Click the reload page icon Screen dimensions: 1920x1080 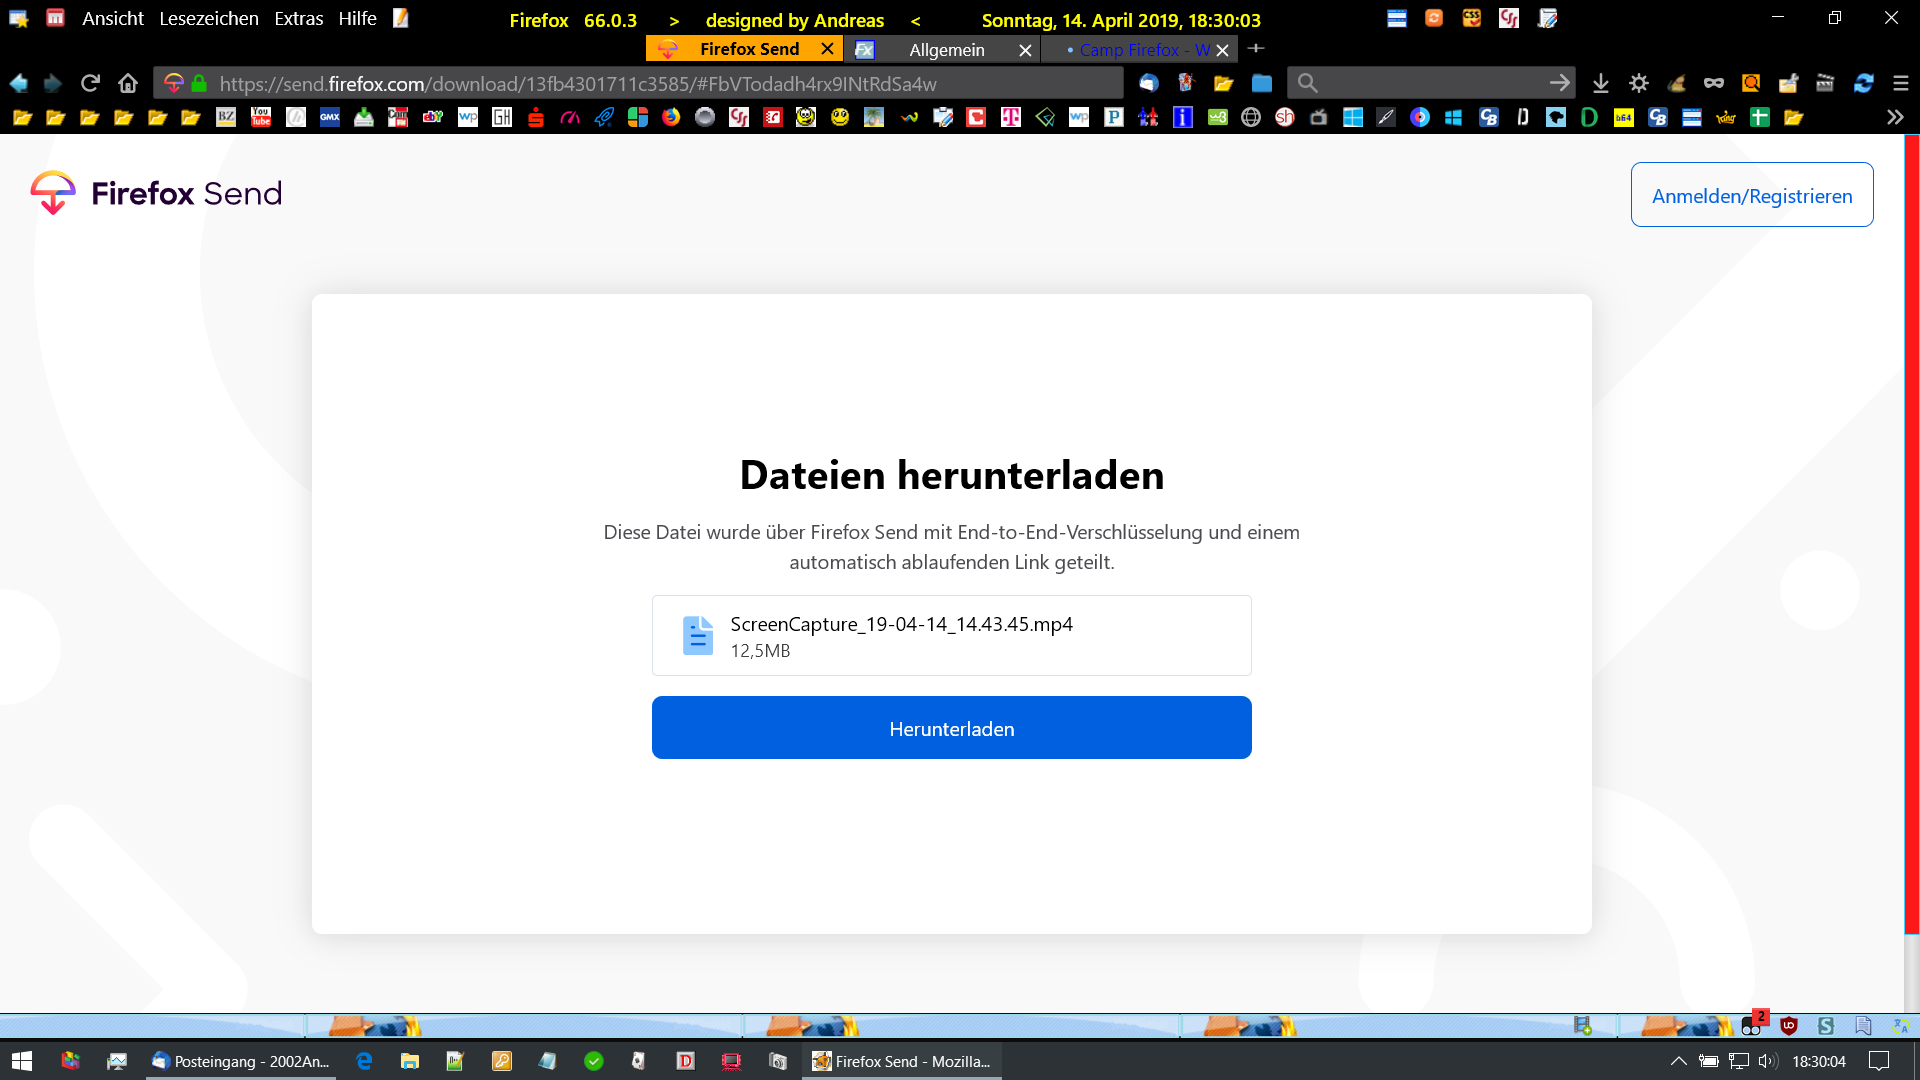[x=90, y=83]
